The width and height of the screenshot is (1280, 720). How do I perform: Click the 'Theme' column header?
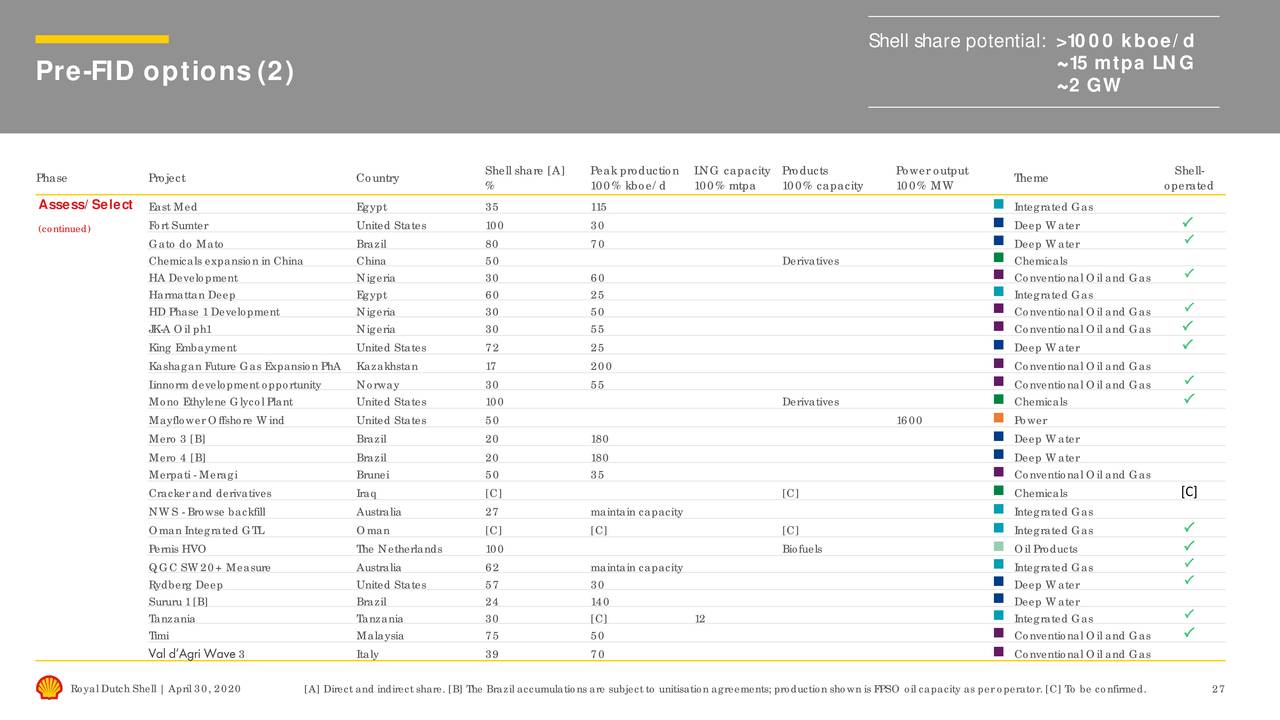[x=1031, y=178]
